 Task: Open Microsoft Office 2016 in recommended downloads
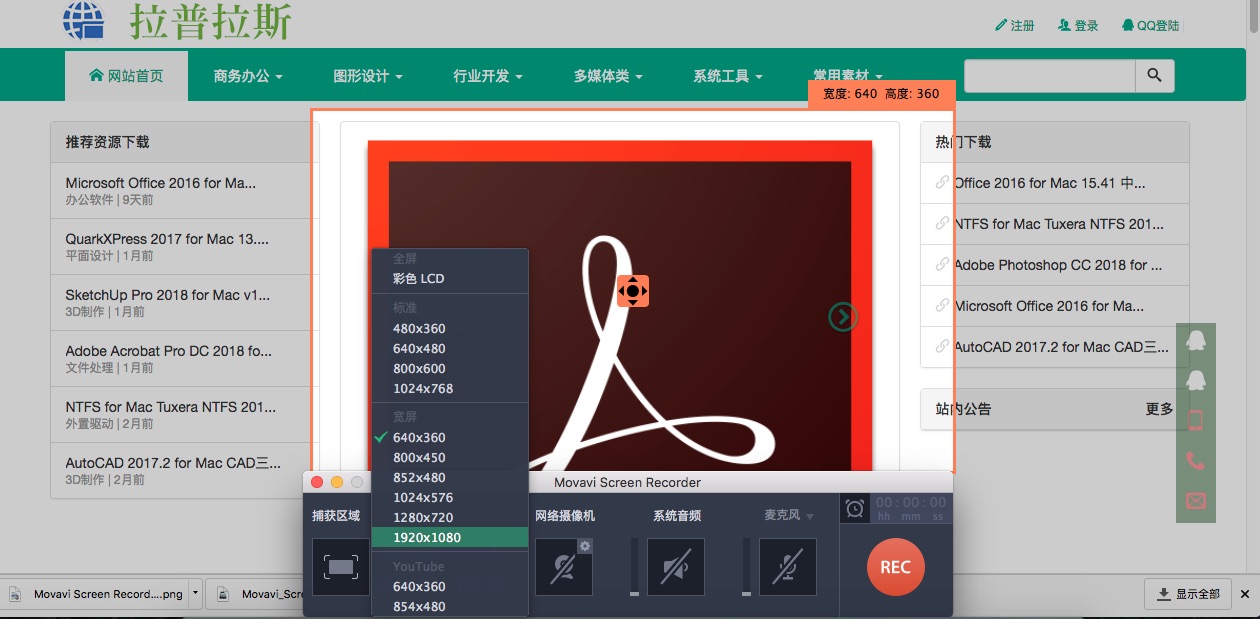pyautogui.click(x=161, y=183)
